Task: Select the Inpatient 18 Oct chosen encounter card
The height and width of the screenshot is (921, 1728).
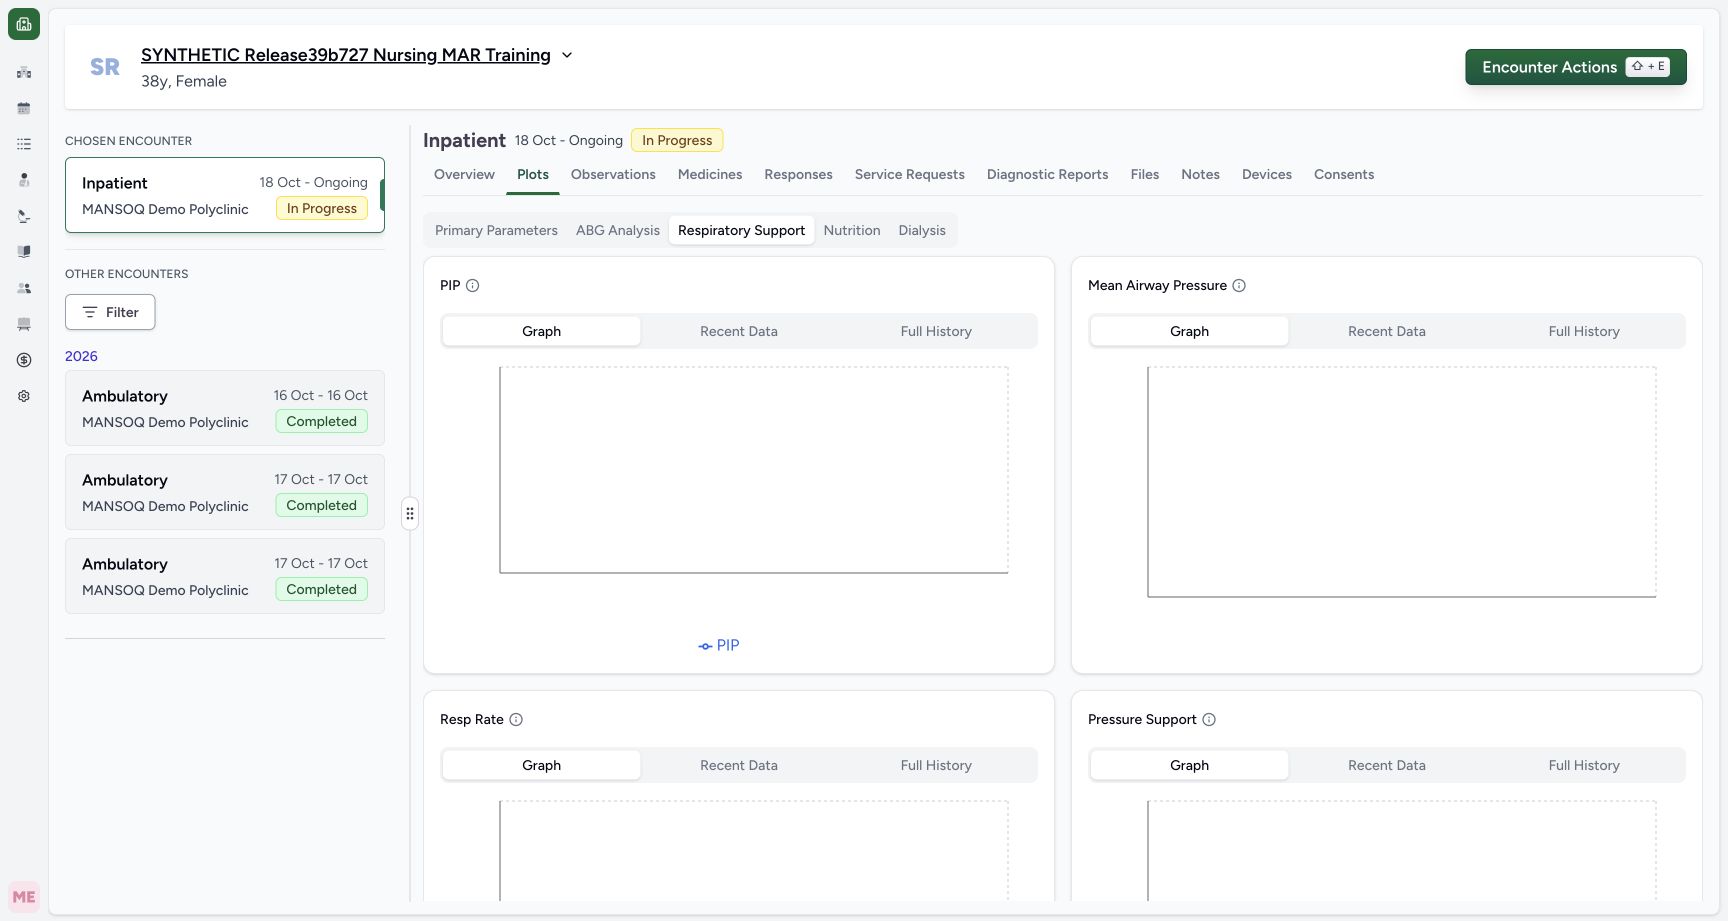Action: point(225,195)
